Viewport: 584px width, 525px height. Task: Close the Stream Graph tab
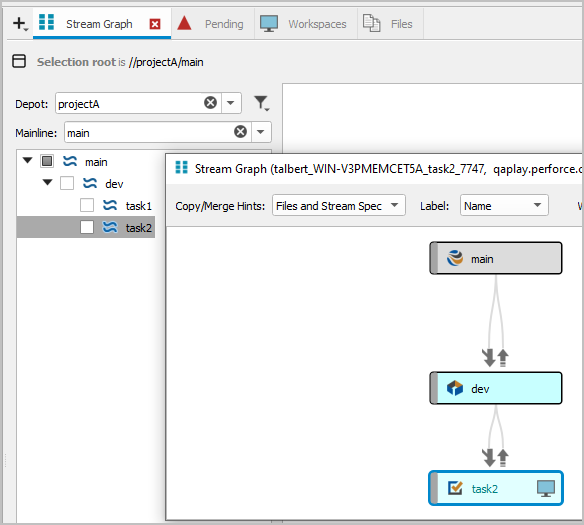pyautogui.click(x=155, y=24)
